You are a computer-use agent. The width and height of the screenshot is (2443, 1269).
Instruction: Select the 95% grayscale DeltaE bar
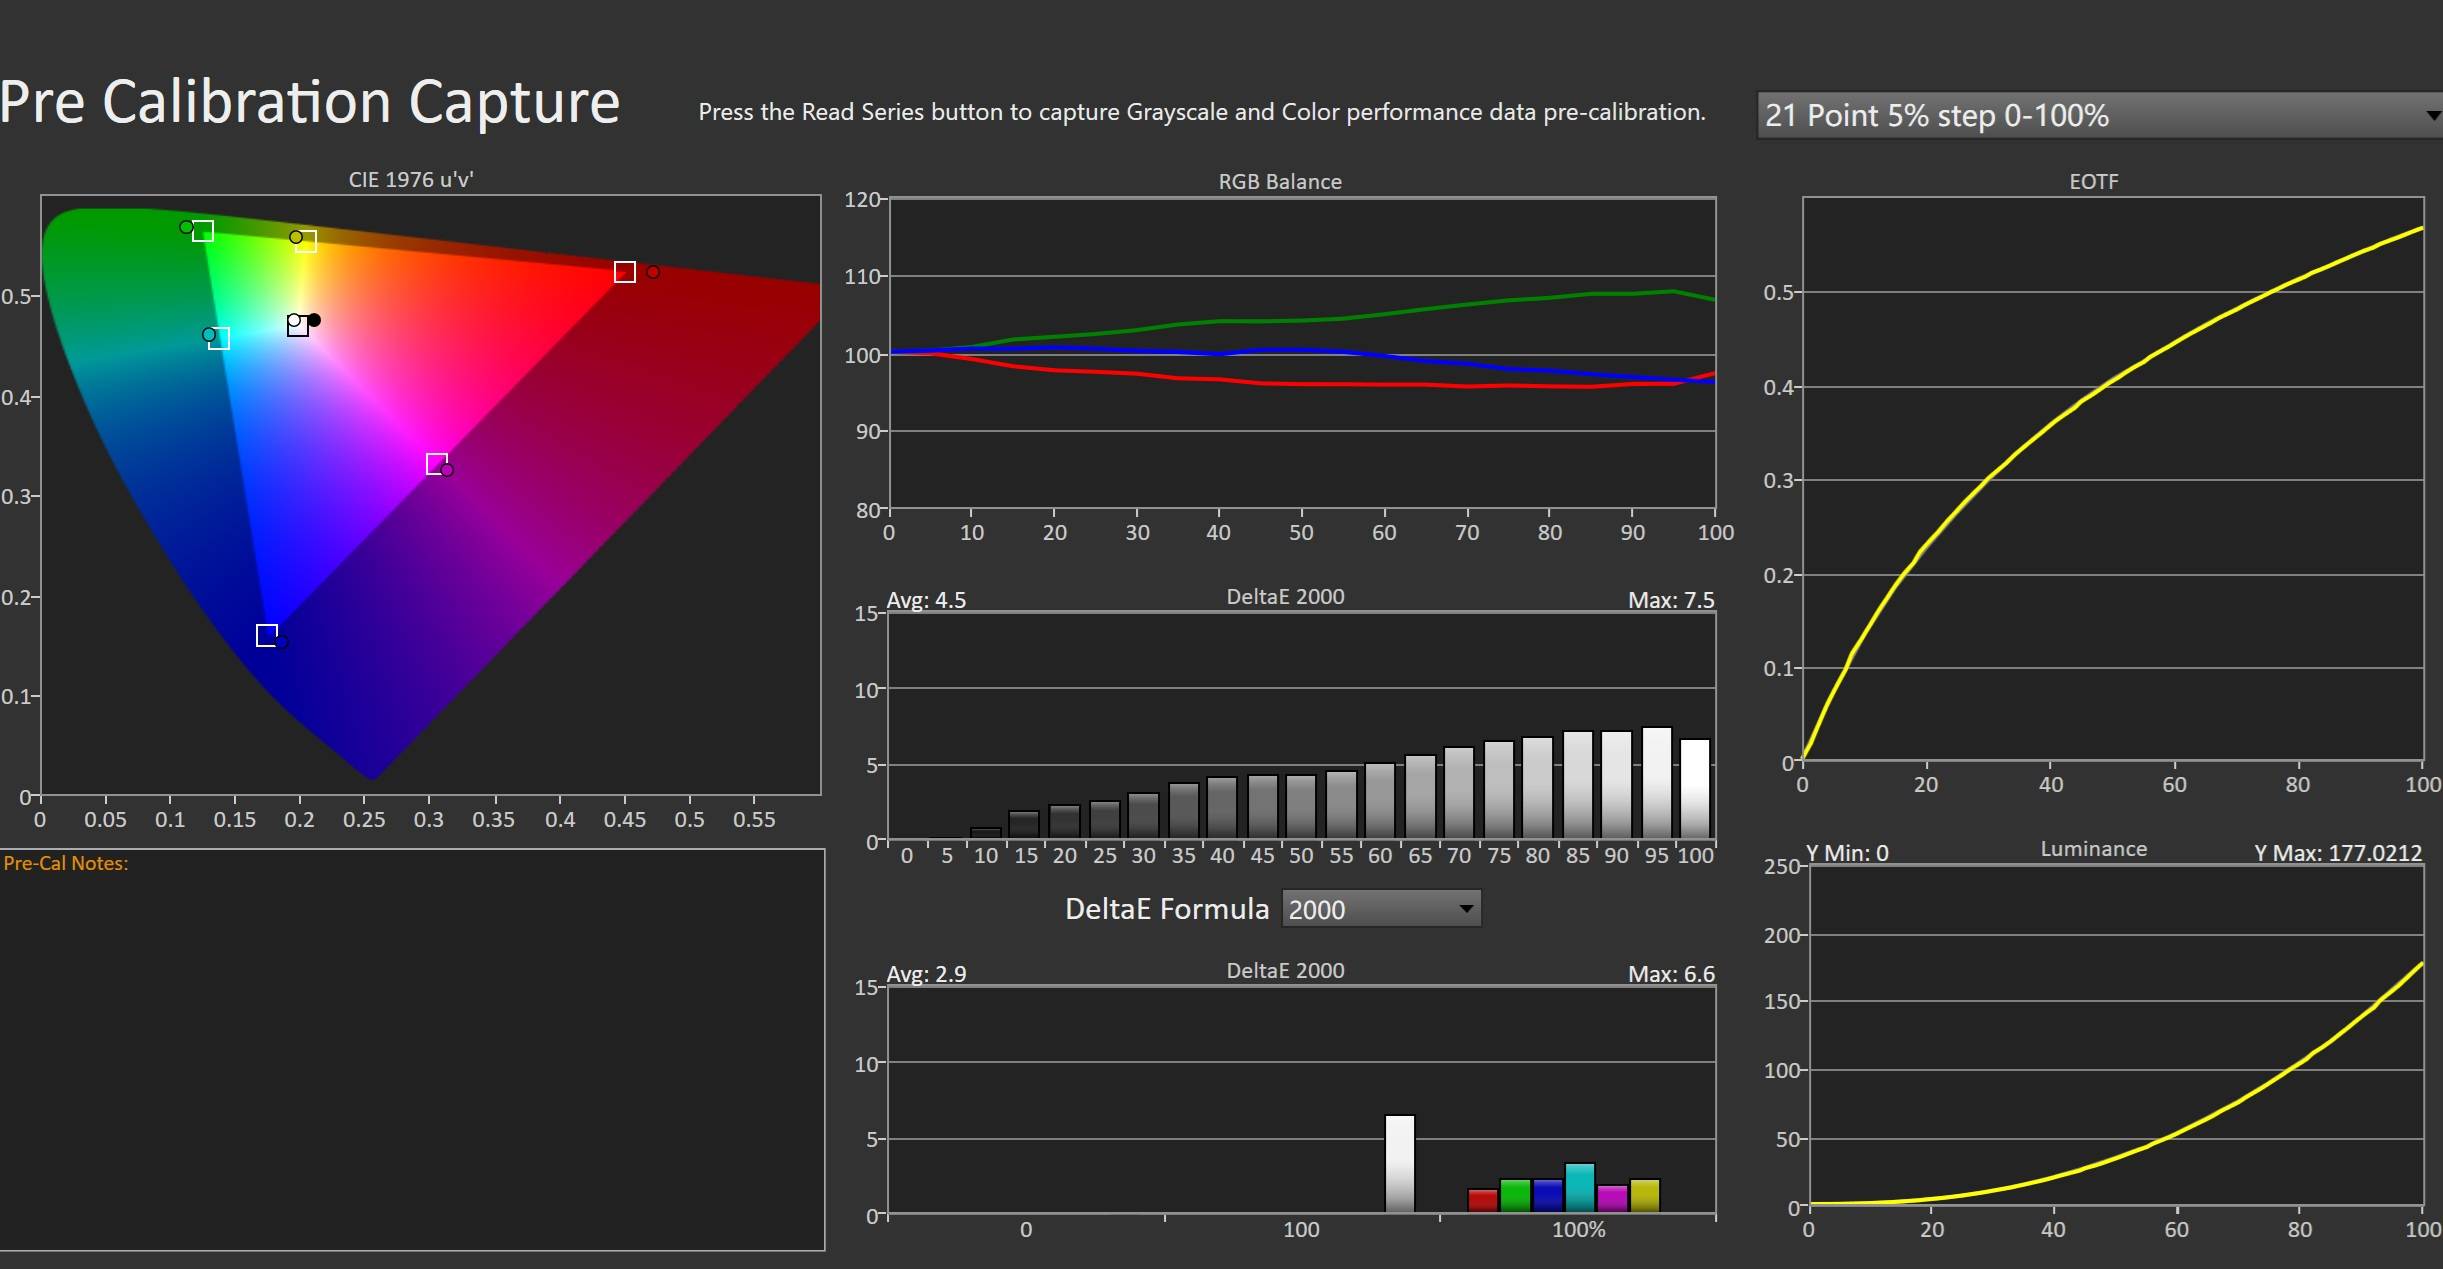point(1656,783)
